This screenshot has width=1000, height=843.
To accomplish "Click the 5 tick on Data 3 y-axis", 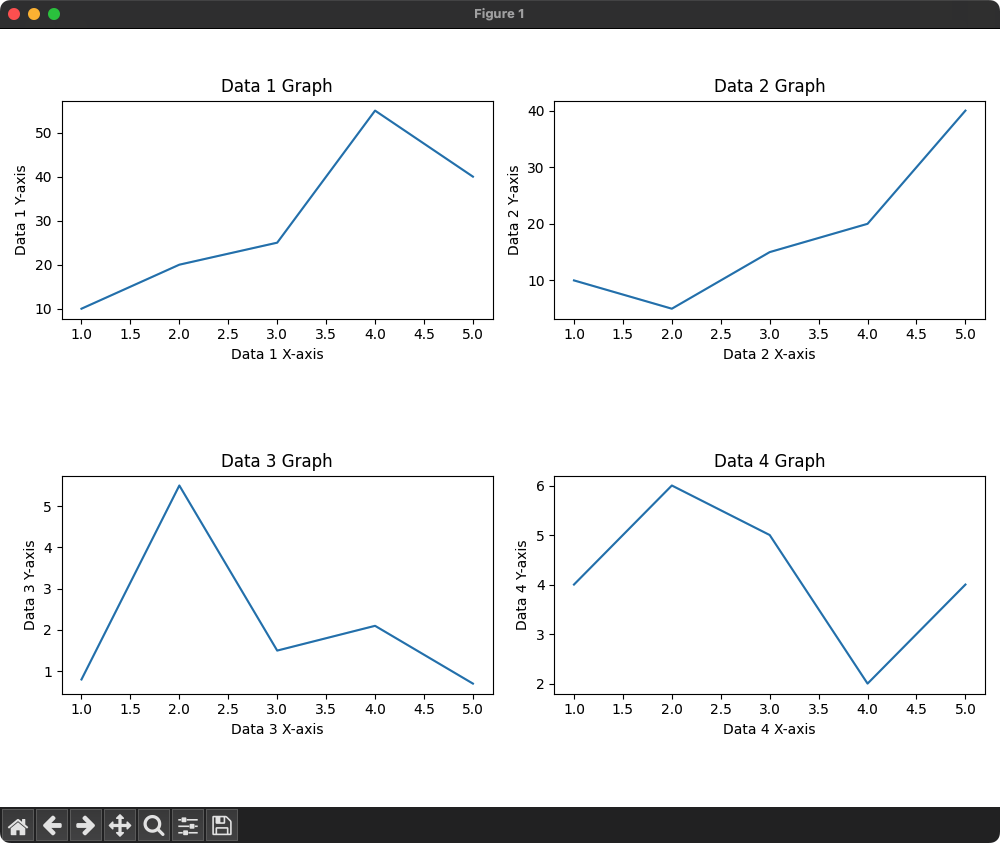I will (48, 507).
